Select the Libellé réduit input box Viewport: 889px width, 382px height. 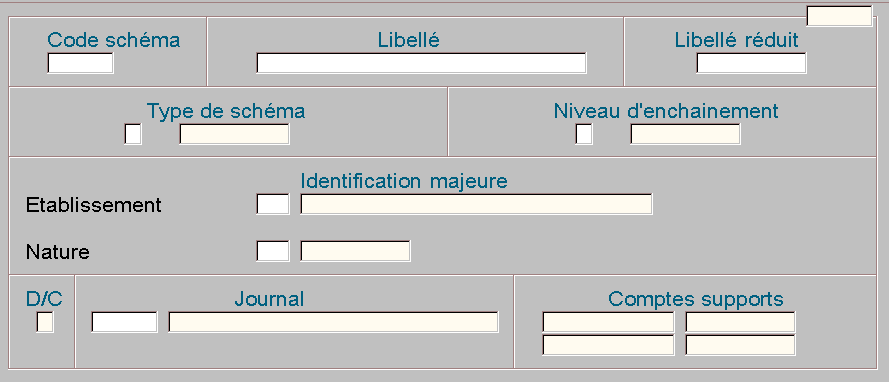751,63
